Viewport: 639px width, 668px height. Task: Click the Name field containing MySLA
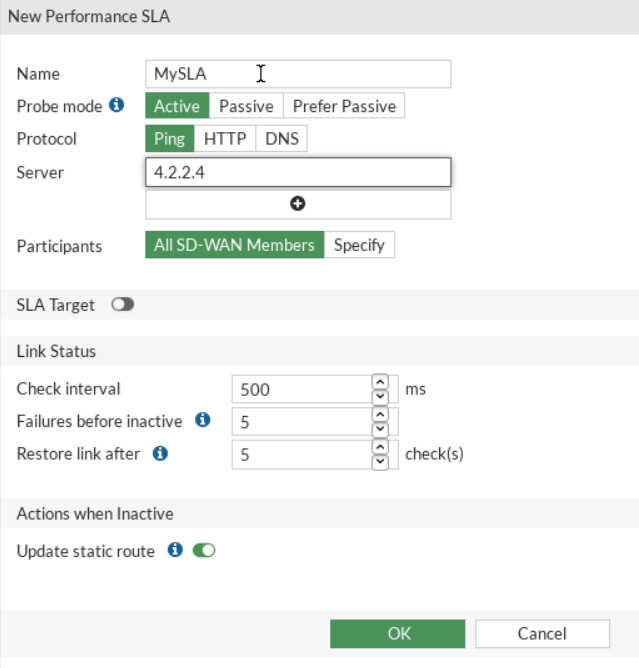(x=298, y=74)
